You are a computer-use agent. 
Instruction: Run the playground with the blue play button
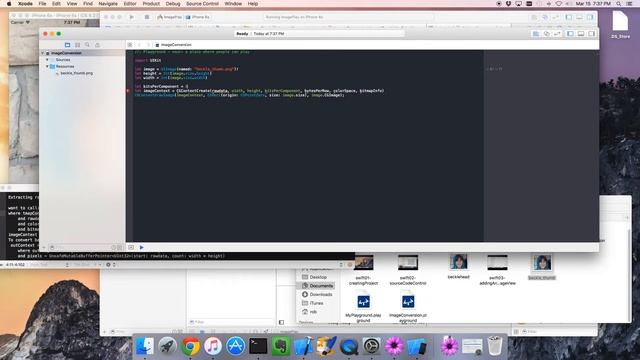pyautogui.click(x=142, y=247)
